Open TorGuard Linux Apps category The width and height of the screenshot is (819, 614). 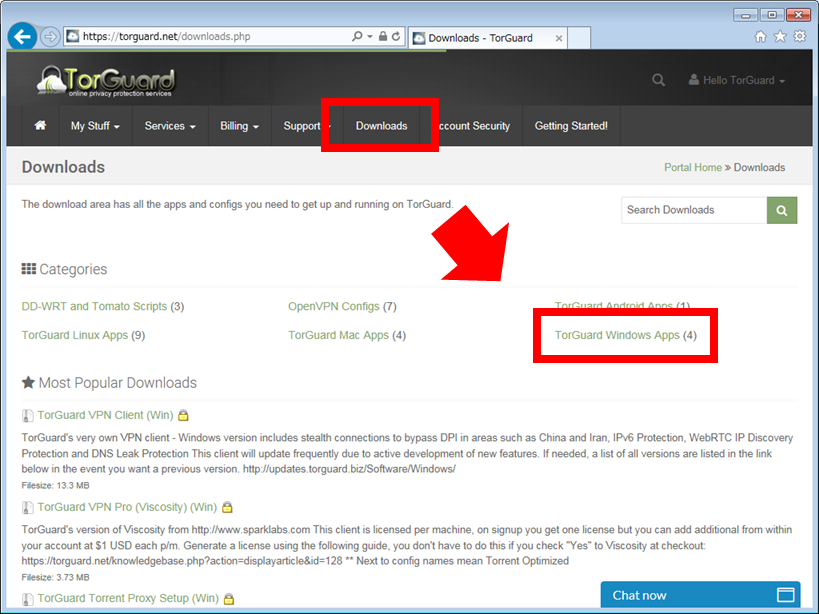tap(75, 335)
